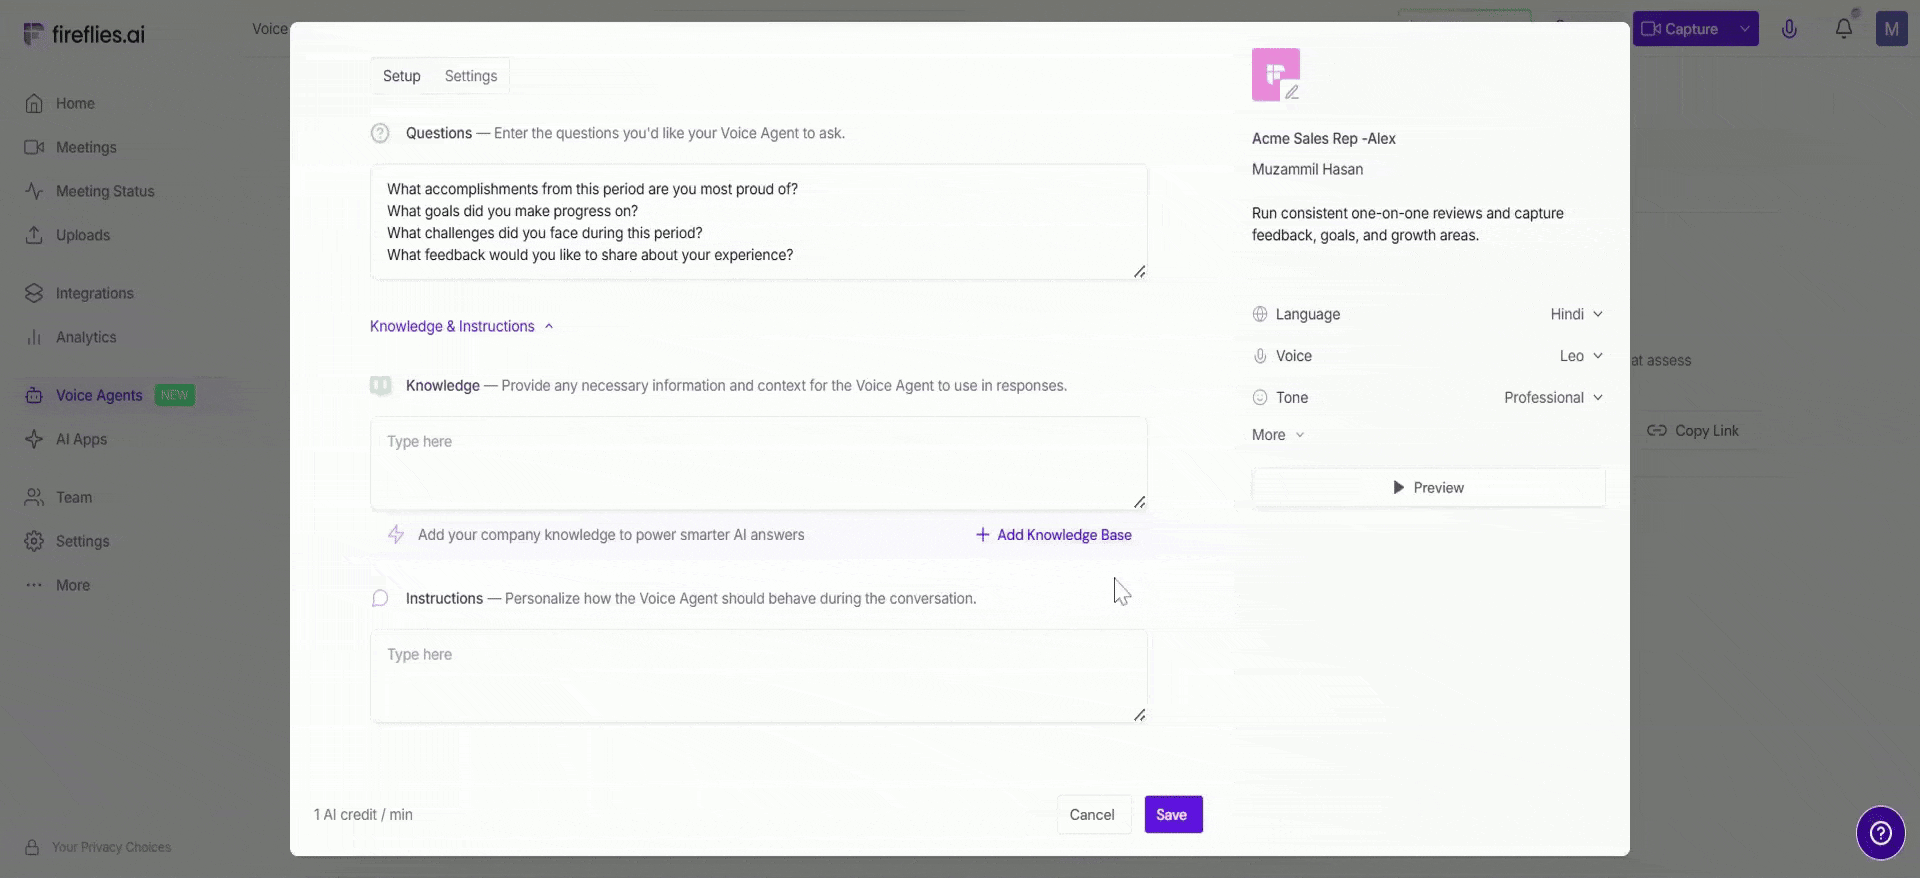The height and width of the screenshot is (878, 1920).
Task: Click Acme Sales Rep -Alex name
Action: (1324, 139)
